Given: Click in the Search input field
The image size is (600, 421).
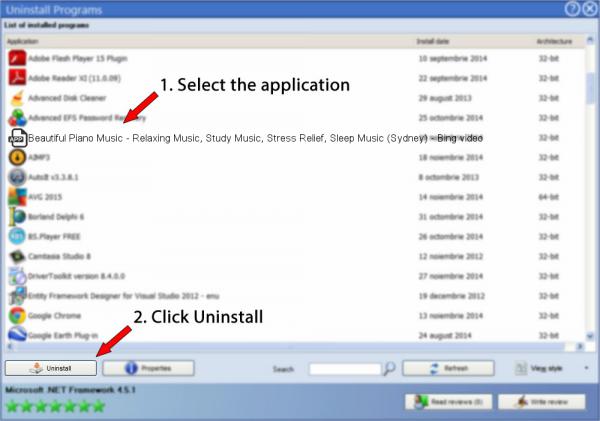Looking at the screenshot, I should coord(345,369).
